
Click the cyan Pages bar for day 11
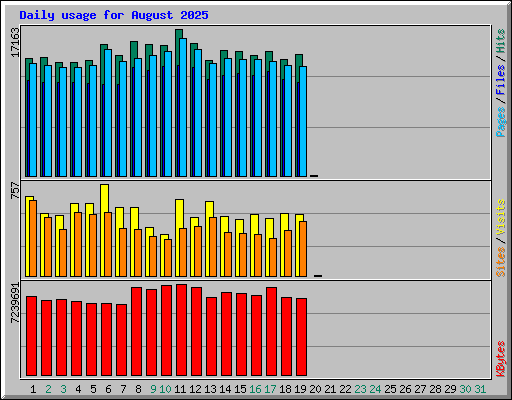pyautogui.click(x=183, y=107)
